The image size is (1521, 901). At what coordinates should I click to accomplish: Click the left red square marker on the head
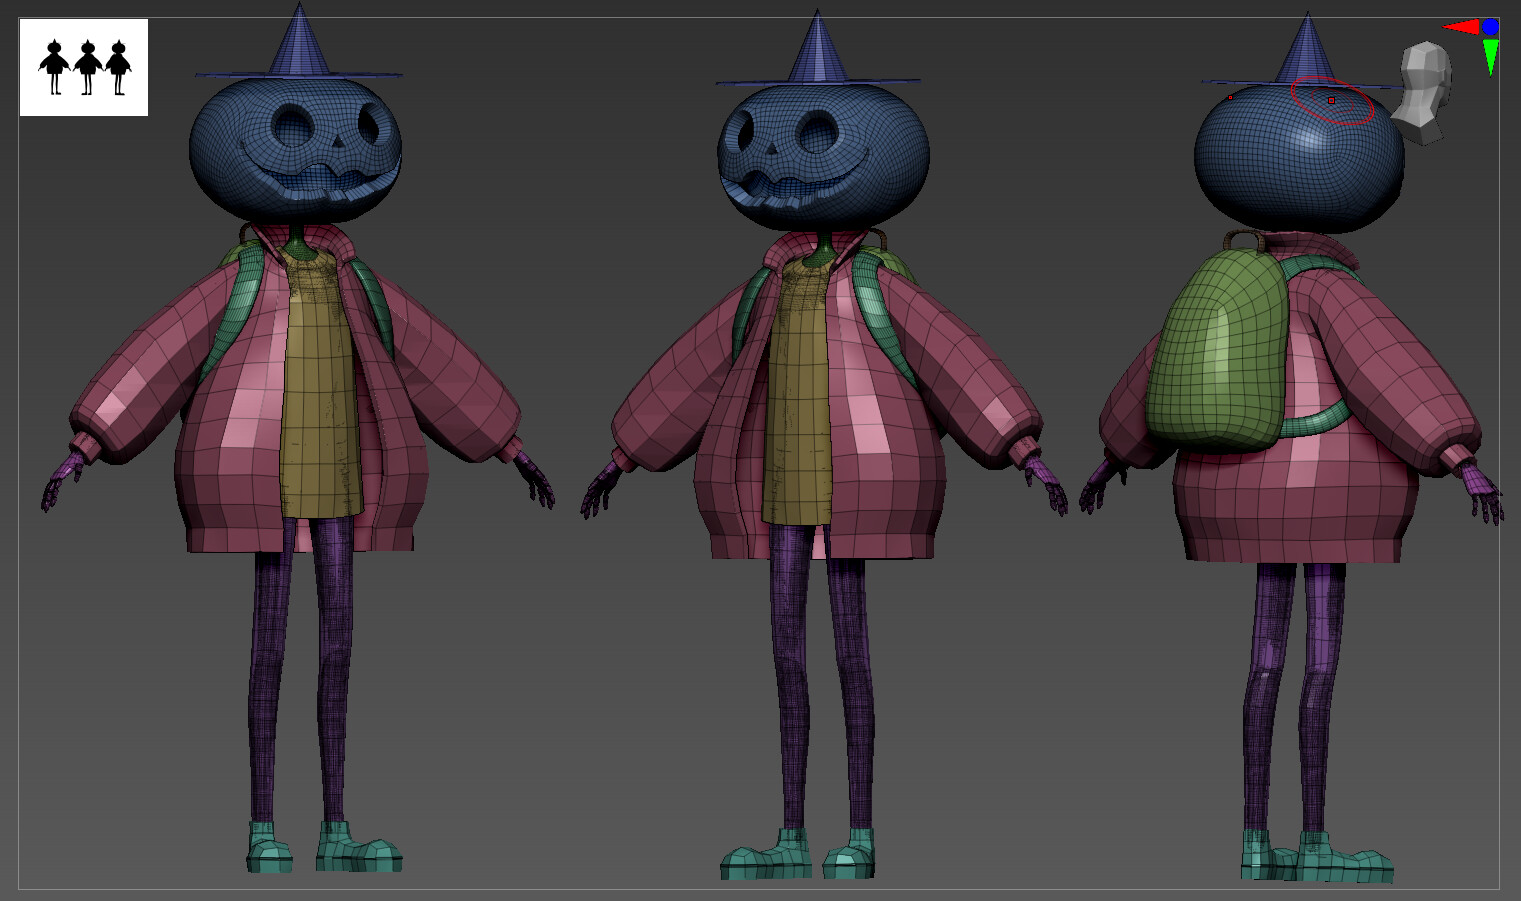pos(1230,97)
